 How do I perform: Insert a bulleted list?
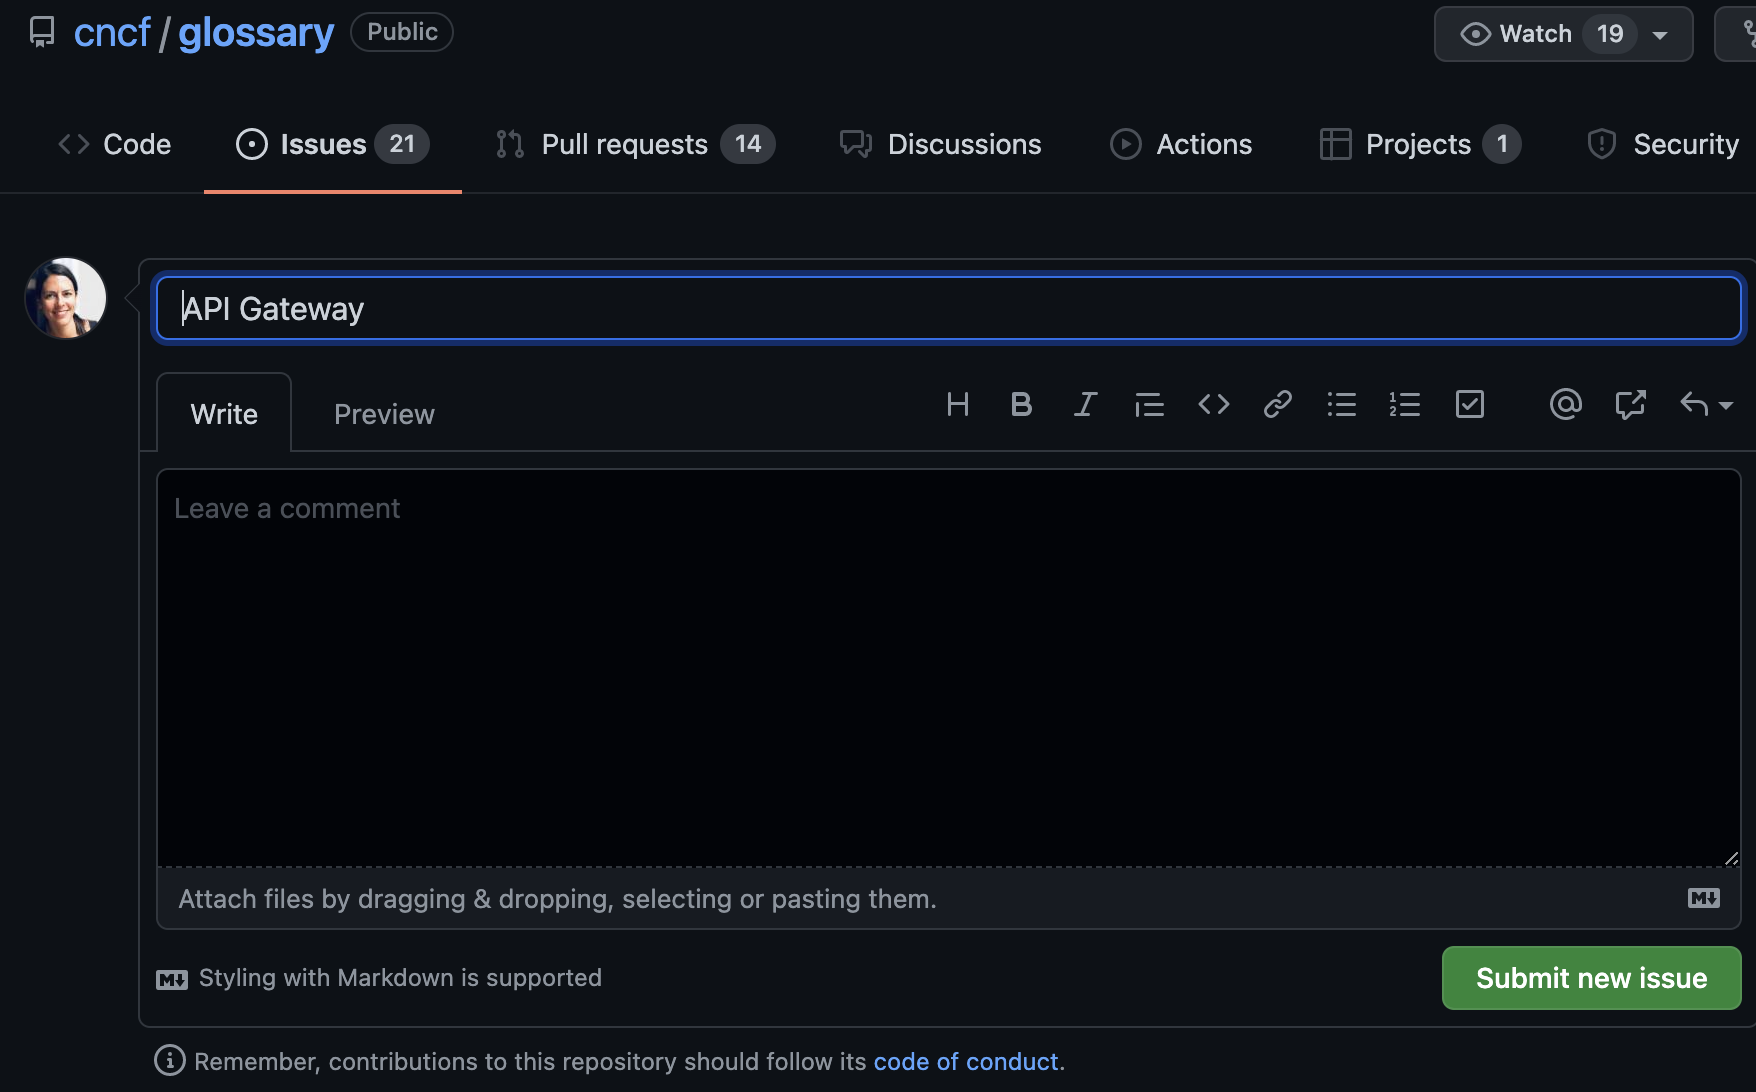[1341, 404]
